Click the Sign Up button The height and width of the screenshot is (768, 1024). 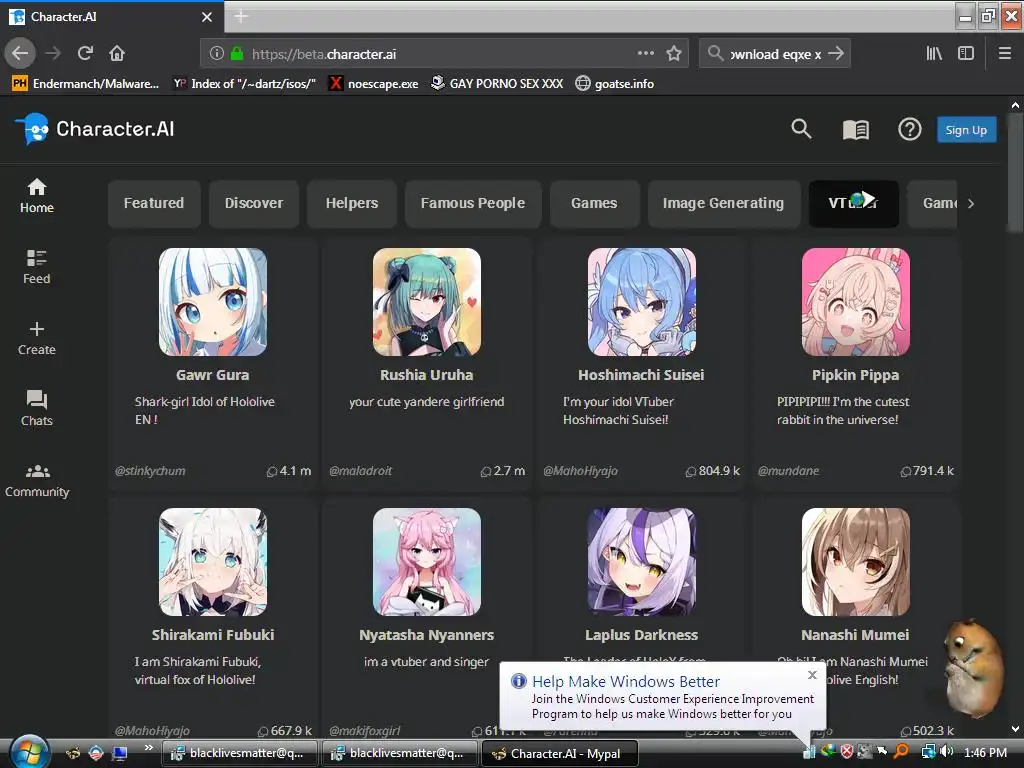tap(966, 130)
